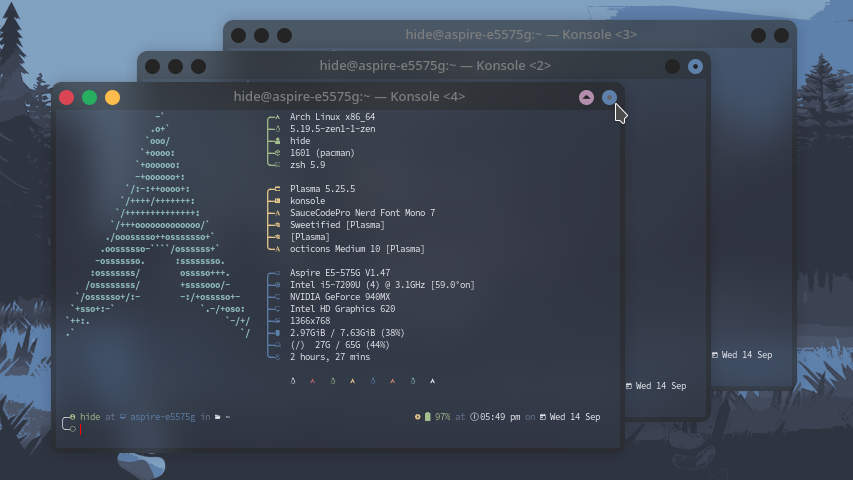This screenshot has width=853, height=480.
Task: Close the Konsole <4> window with red button
Action: click(x=66, y=97)
